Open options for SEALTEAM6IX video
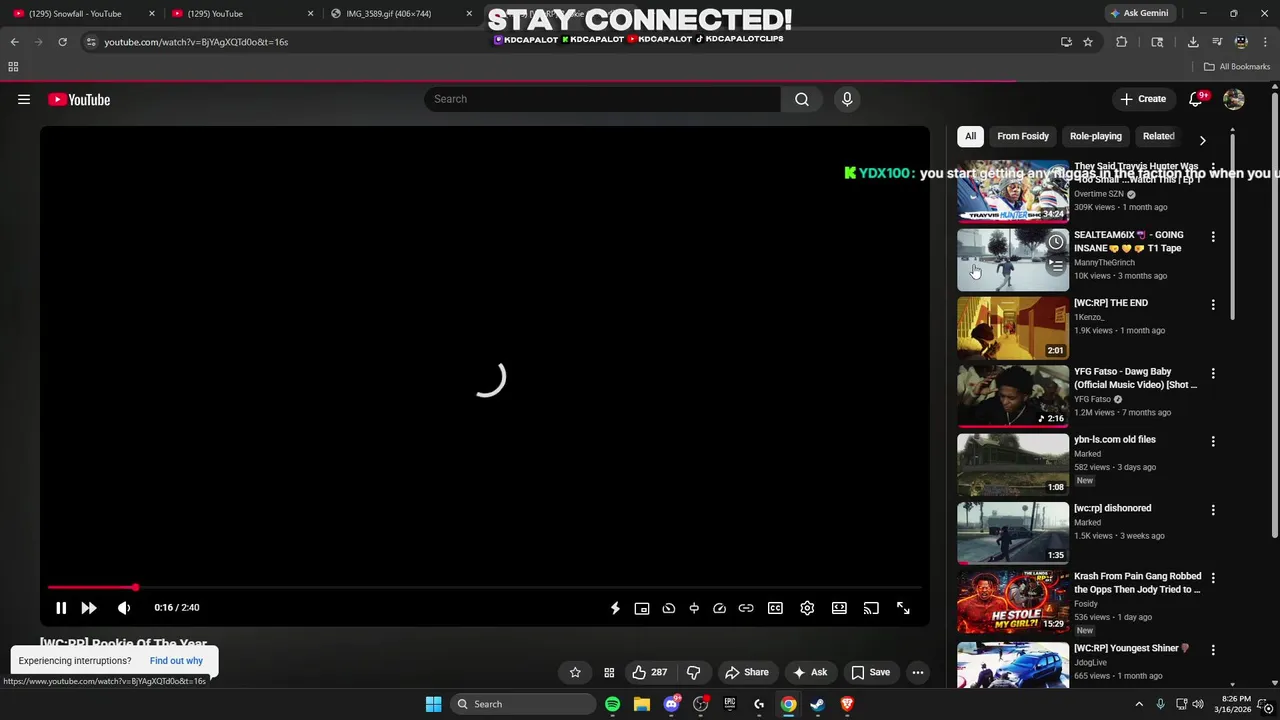Image resolution: width=1280 pixels, height=720 pixels. click(1213, 237)
